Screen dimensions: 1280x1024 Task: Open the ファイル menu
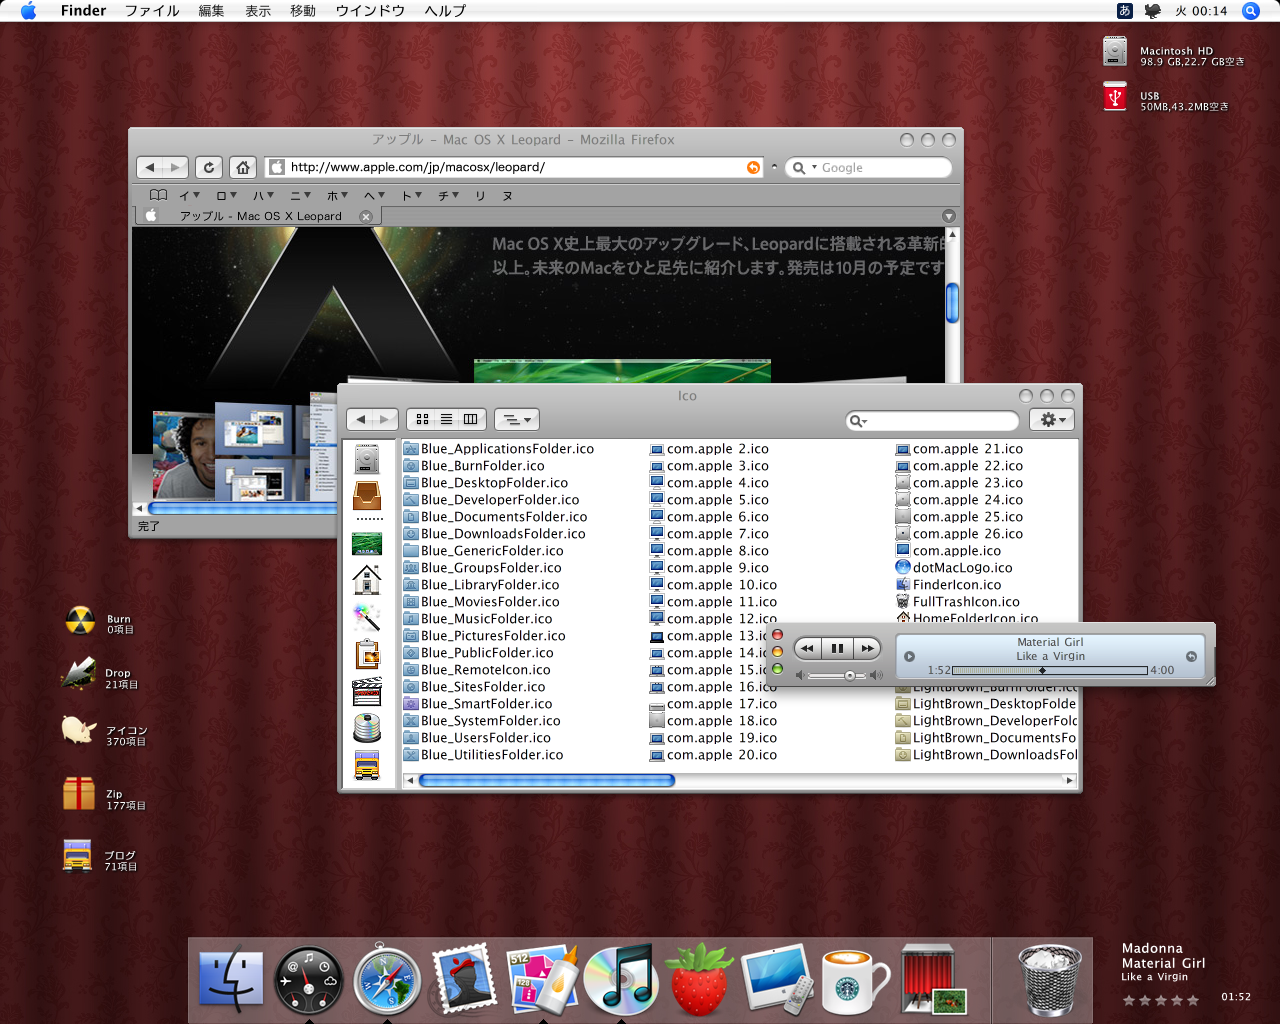[152, 10]
